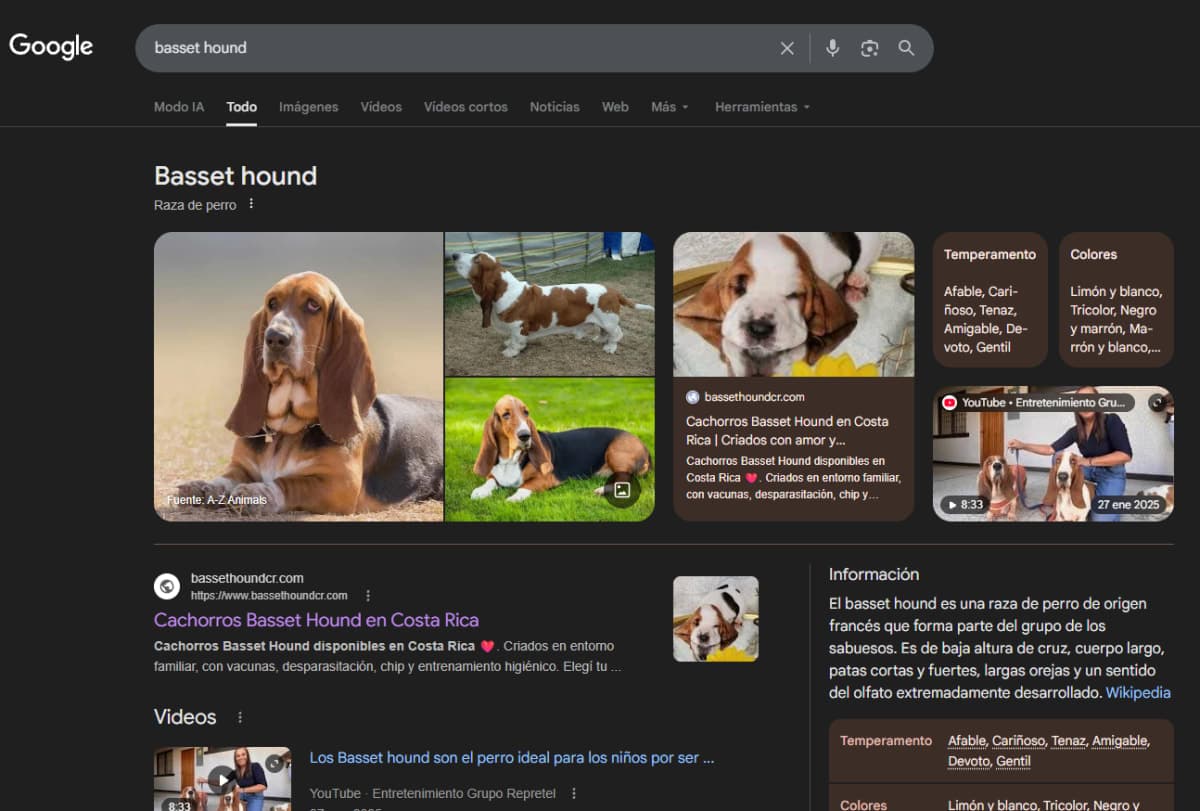Click the Información heading
1200x811 pixels.
874,574
